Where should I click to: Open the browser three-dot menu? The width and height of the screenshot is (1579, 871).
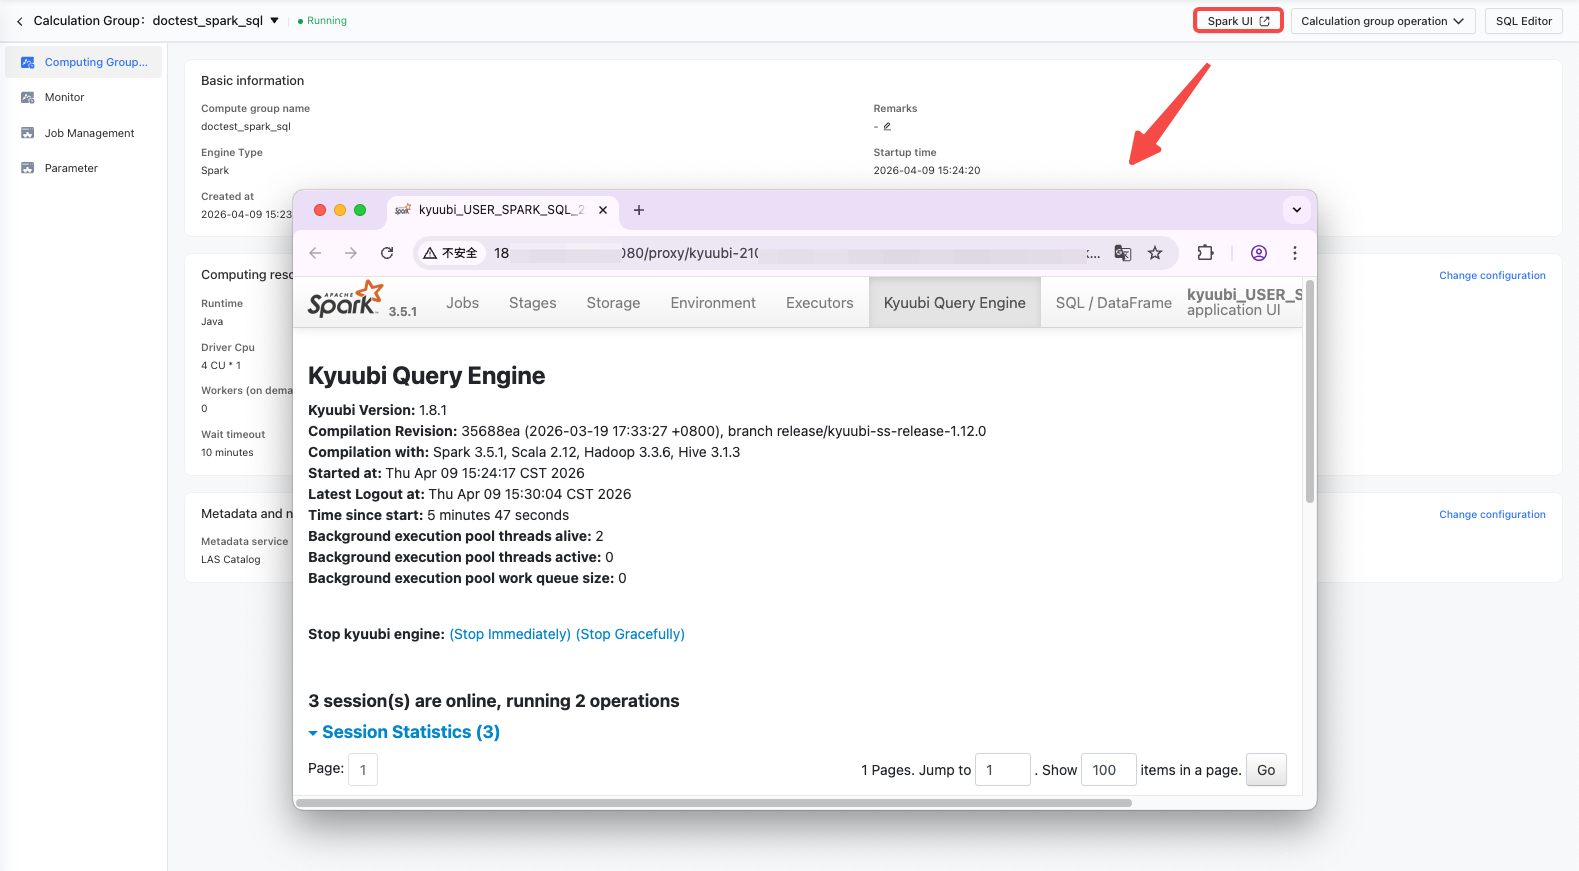tap(1295, 253)
